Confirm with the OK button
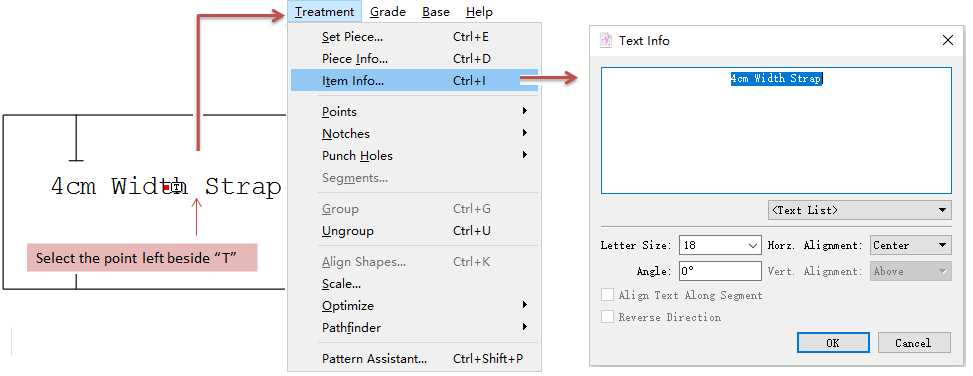Screen dimensions: 973x376 pos(833,343)
